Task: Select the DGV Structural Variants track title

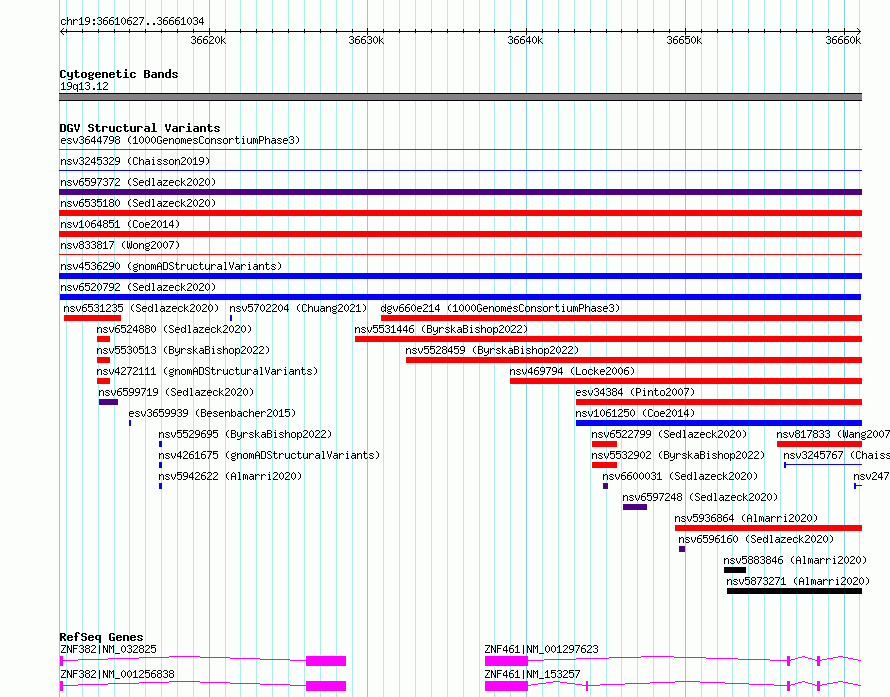Action: [x=140, y=128]
